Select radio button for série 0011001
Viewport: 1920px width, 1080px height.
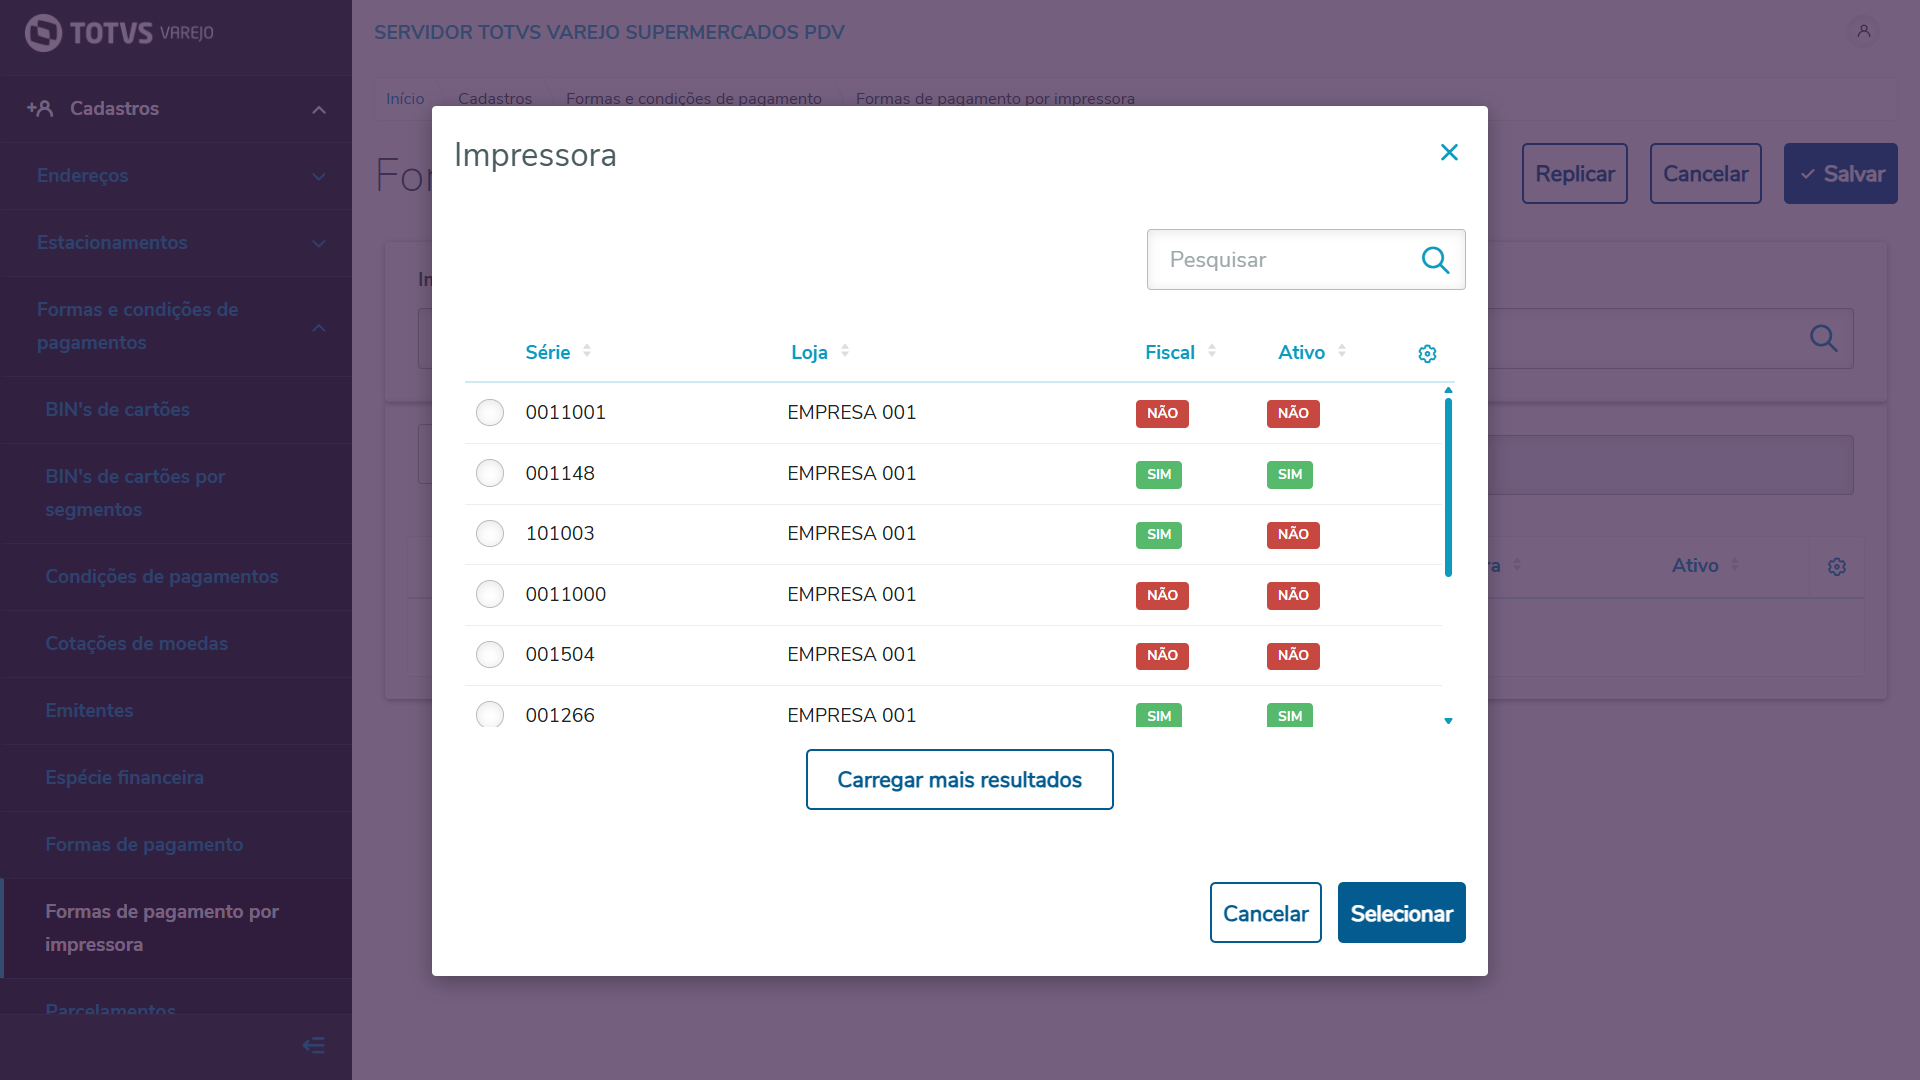click(x=490, y=412)
